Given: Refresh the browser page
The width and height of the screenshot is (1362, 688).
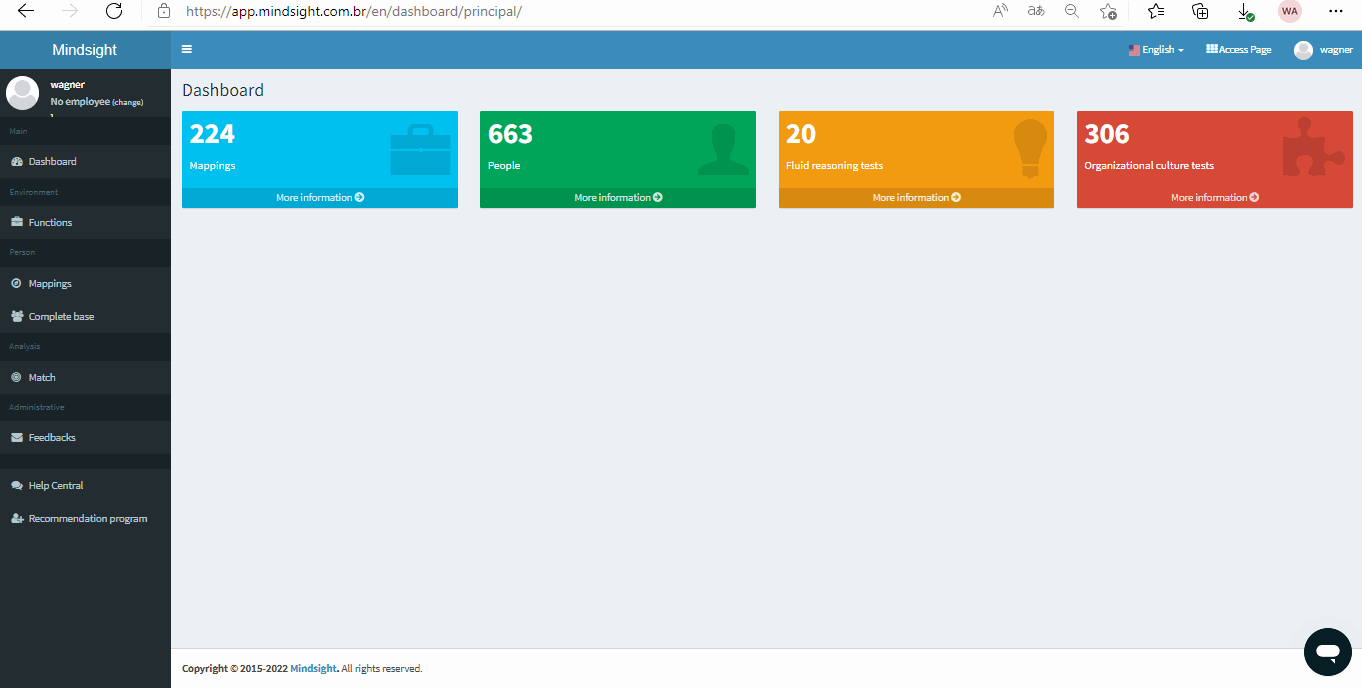Looking at the screenshot, I should click(x=114, y=11).
